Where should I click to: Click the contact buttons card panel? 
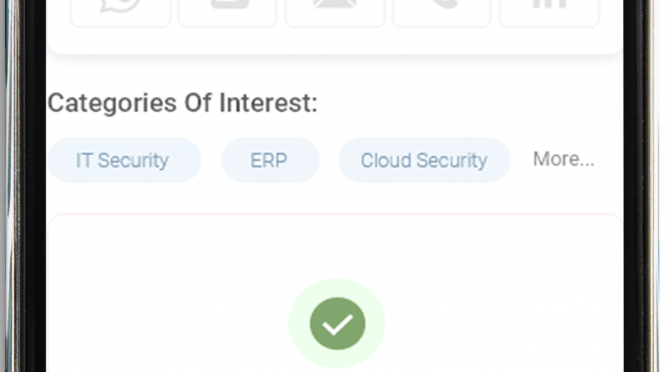(335, 27)
